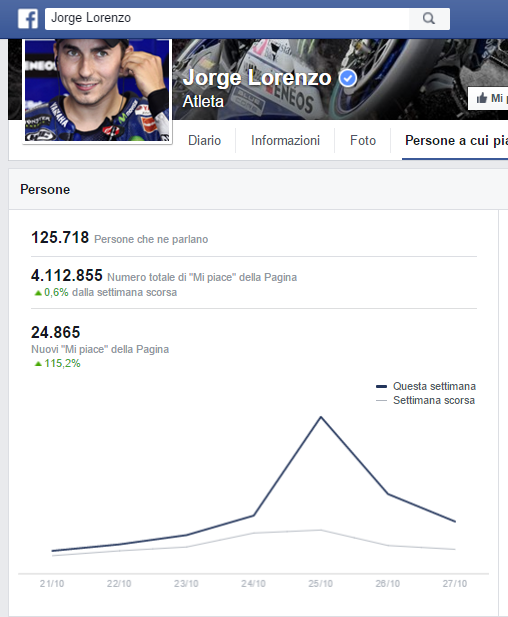508x617 pixels.
Task: Click the blue verified badge icon
Action: coord(348,78)
